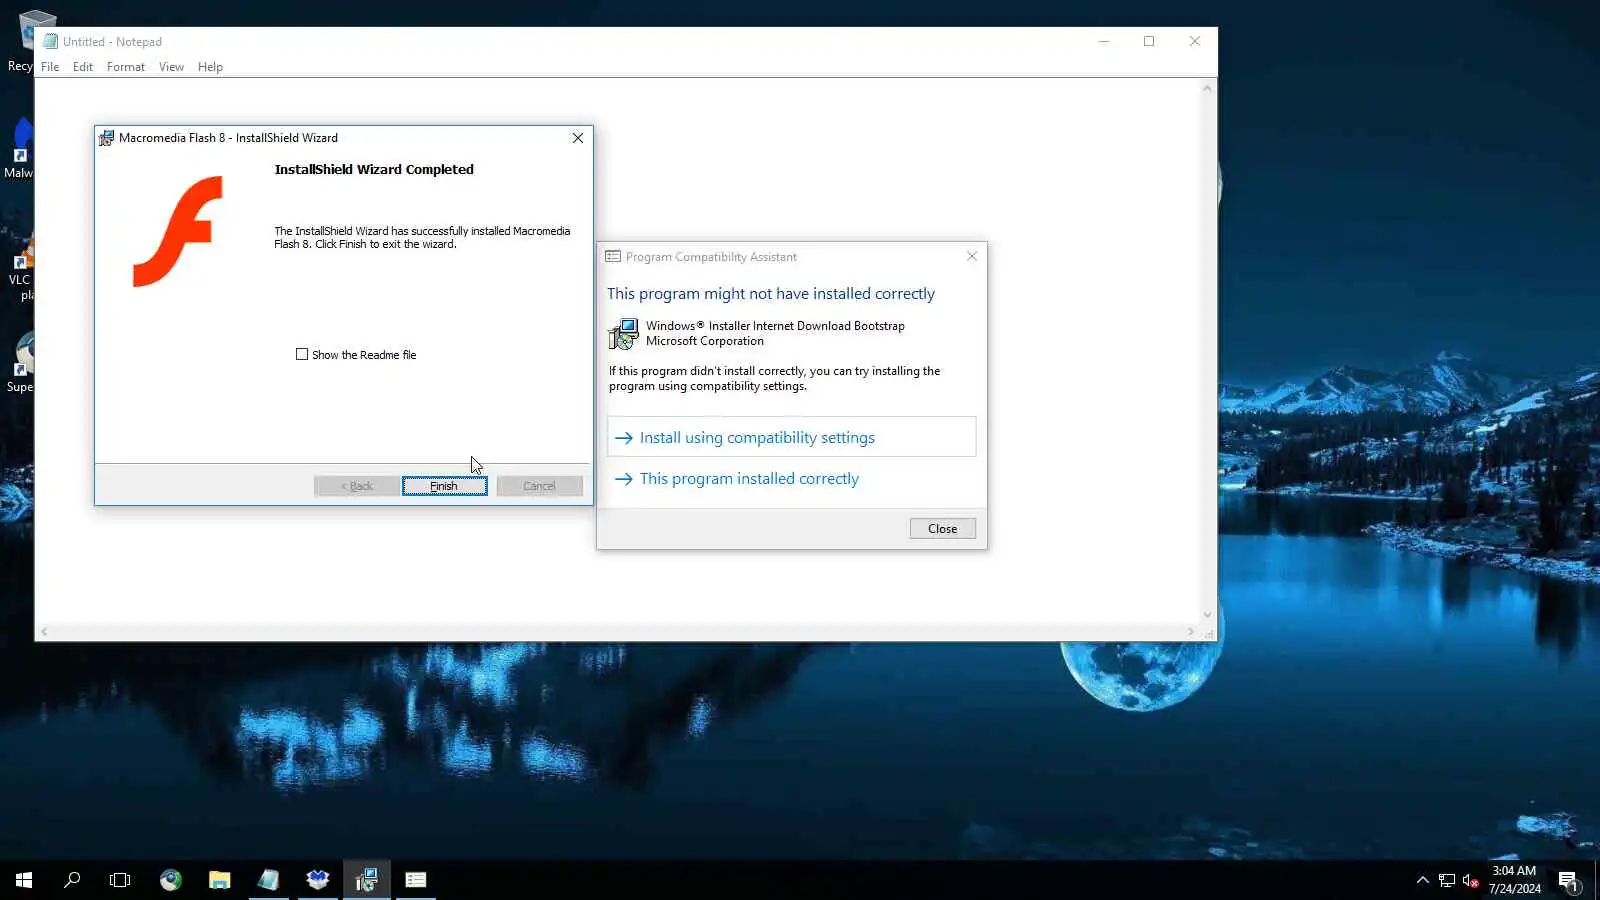Dismiss Program Compatibility Assistant with its X button

click(971, 256)
